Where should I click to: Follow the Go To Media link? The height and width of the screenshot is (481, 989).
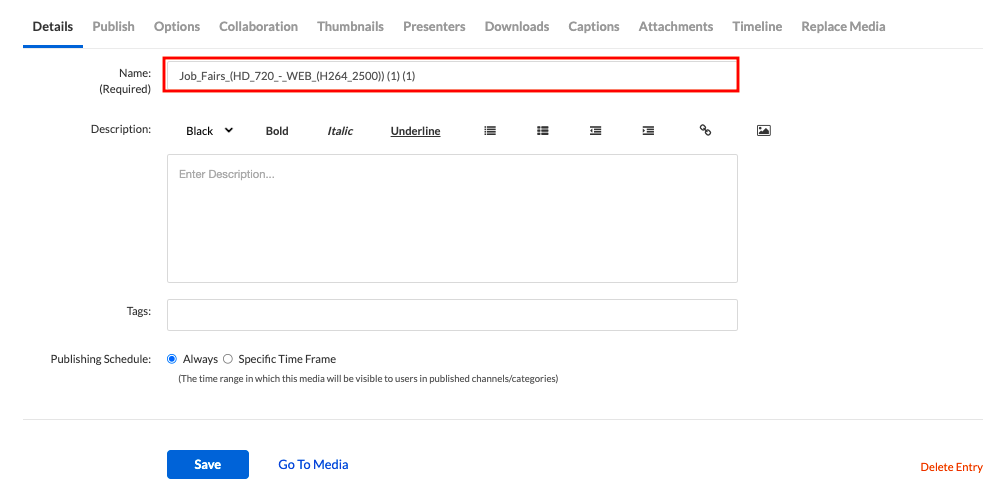(x=313, y=465)
